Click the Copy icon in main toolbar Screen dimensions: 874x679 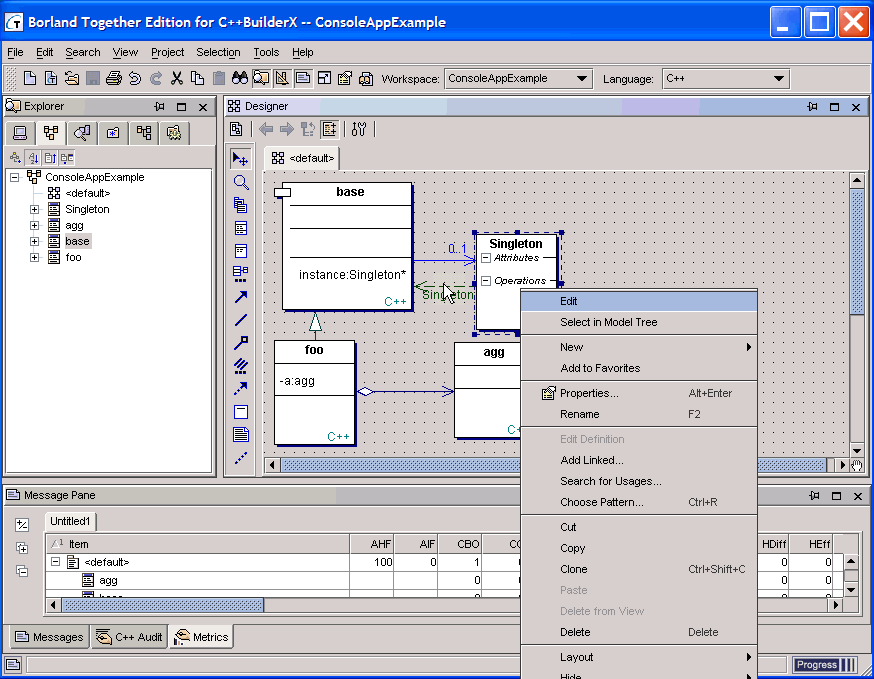(197, 79)
